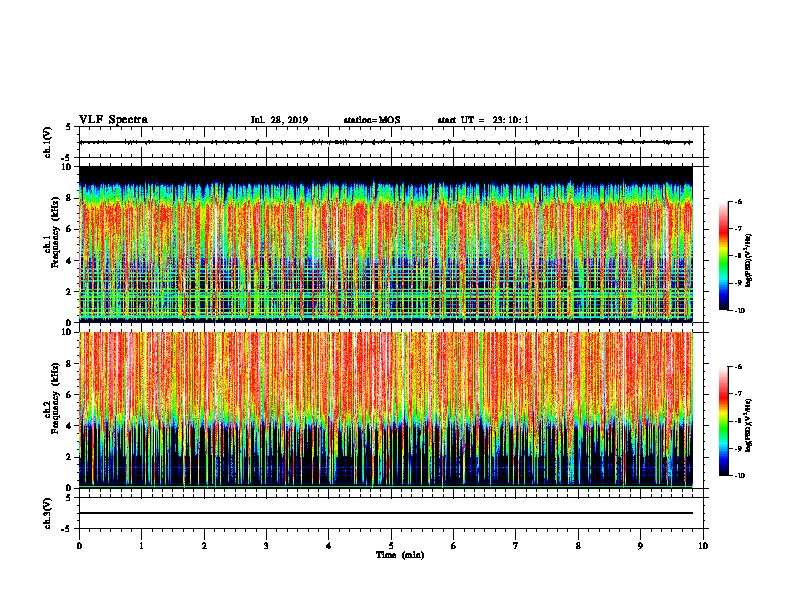Click the "Time (min)" x-axis label
Viewport: 792px width, 612px height.
[400, 555]
